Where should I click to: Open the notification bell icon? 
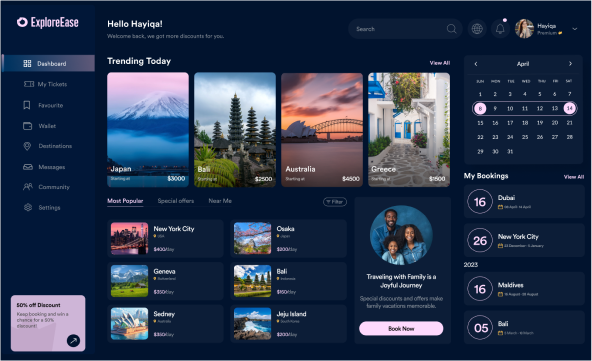(500, 29)
